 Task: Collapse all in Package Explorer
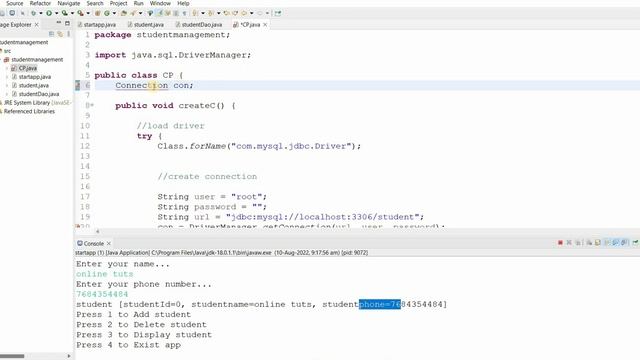(51, 34)
